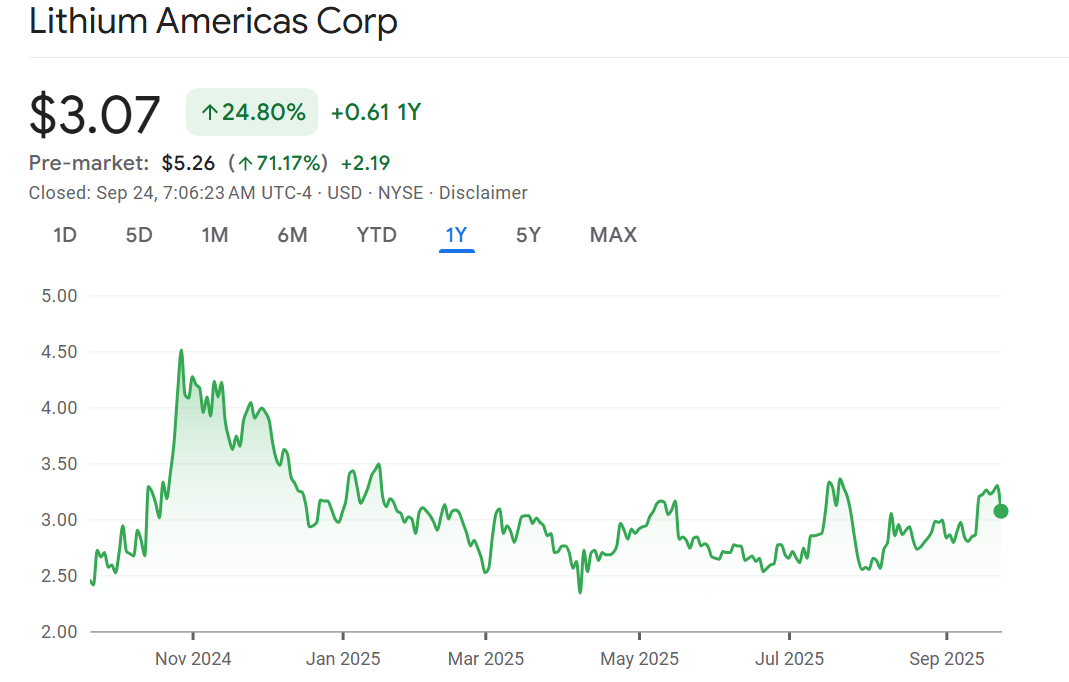Click the Nov 2024 x-axis label
Screen dimensions: 1069x682
(x=194, y=659)
